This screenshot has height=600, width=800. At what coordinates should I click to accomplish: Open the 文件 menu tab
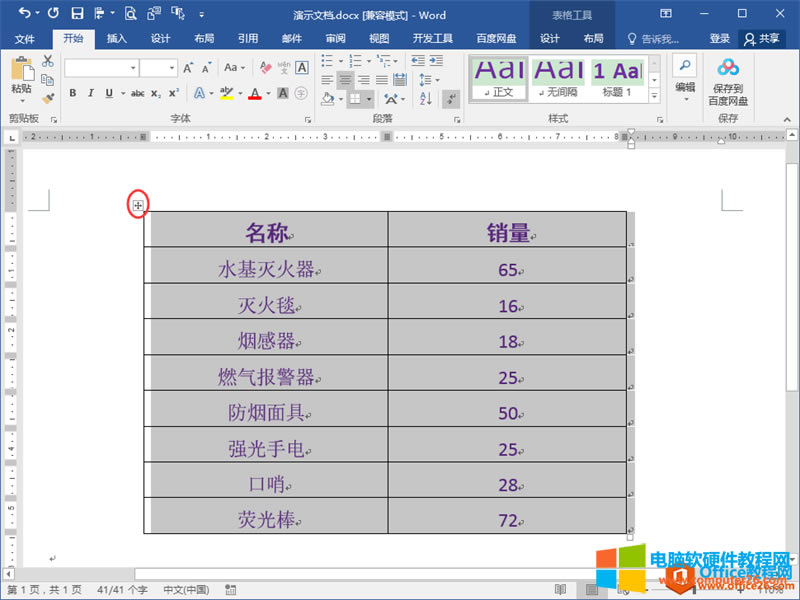point(25,38)
